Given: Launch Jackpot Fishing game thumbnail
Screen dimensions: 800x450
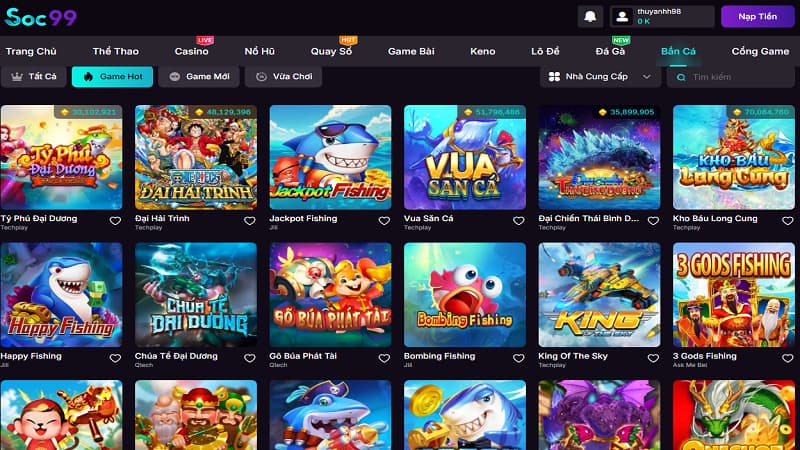Looking at the screenshot, I should pos(331,157).
